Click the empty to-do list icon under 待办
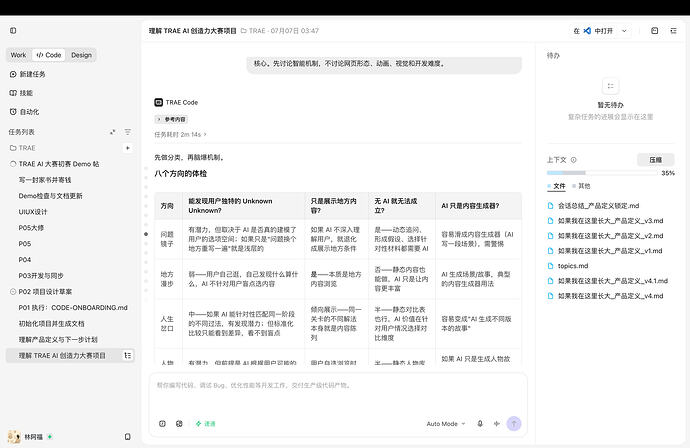The width and height of the screenshot is (690, 448). point(610,86)
